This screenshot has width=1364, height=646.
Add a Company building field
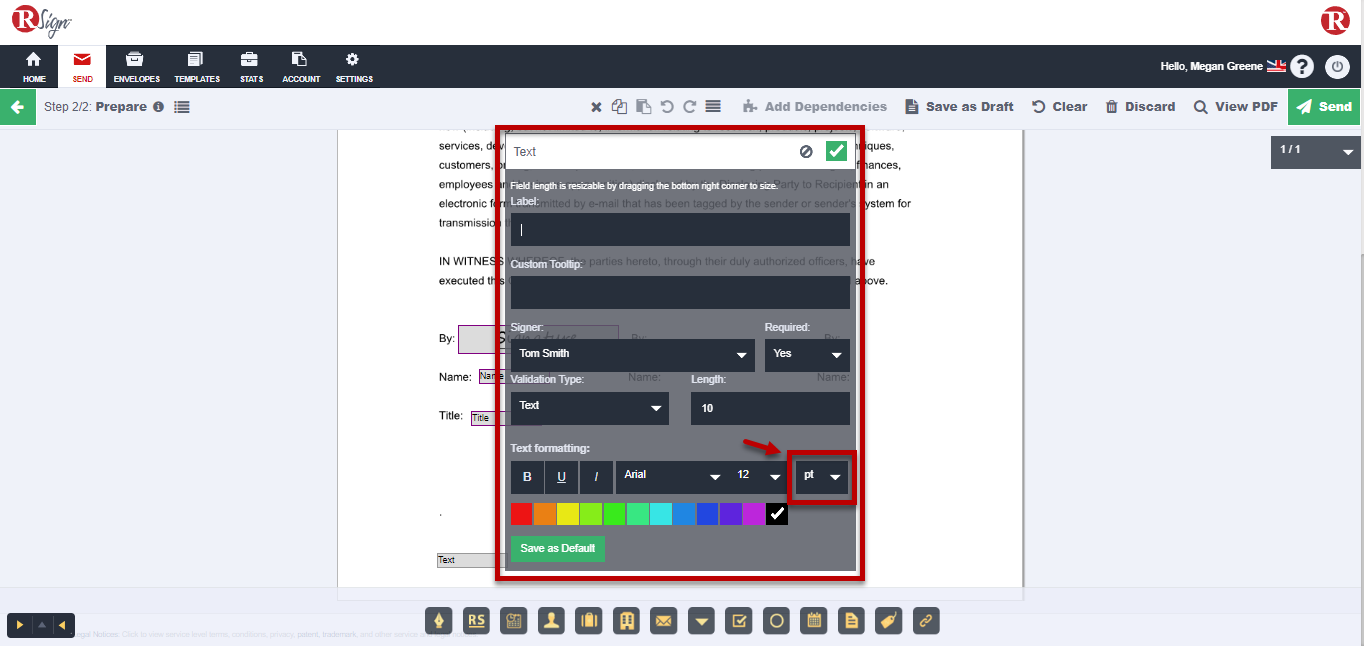[627, 621]
